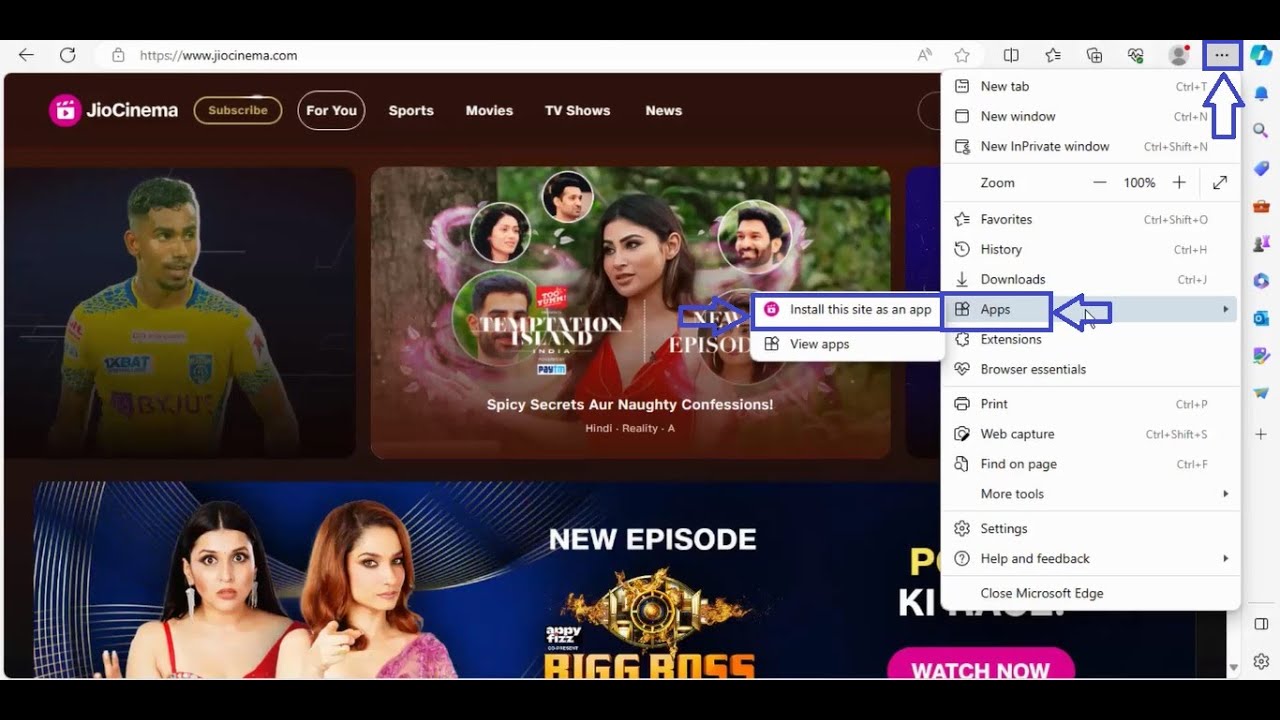
Task: Expand the Apps submenu
Action: pyautogui.click(x=1091, y=310)
